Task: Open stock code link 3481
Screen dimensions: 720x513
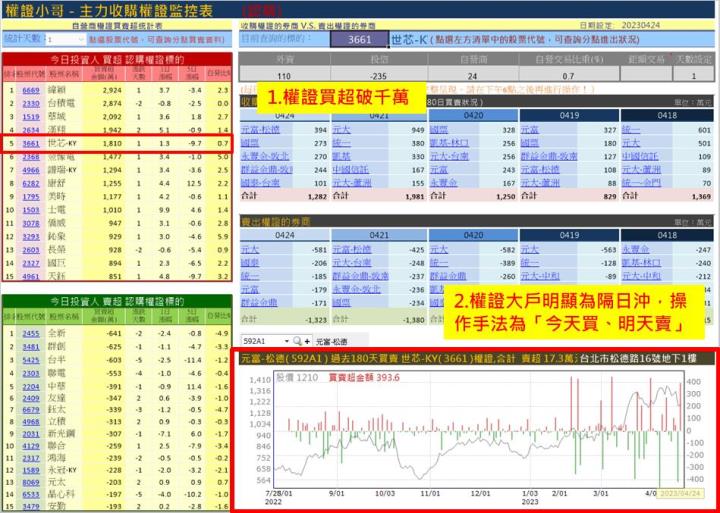Action: 31,346
